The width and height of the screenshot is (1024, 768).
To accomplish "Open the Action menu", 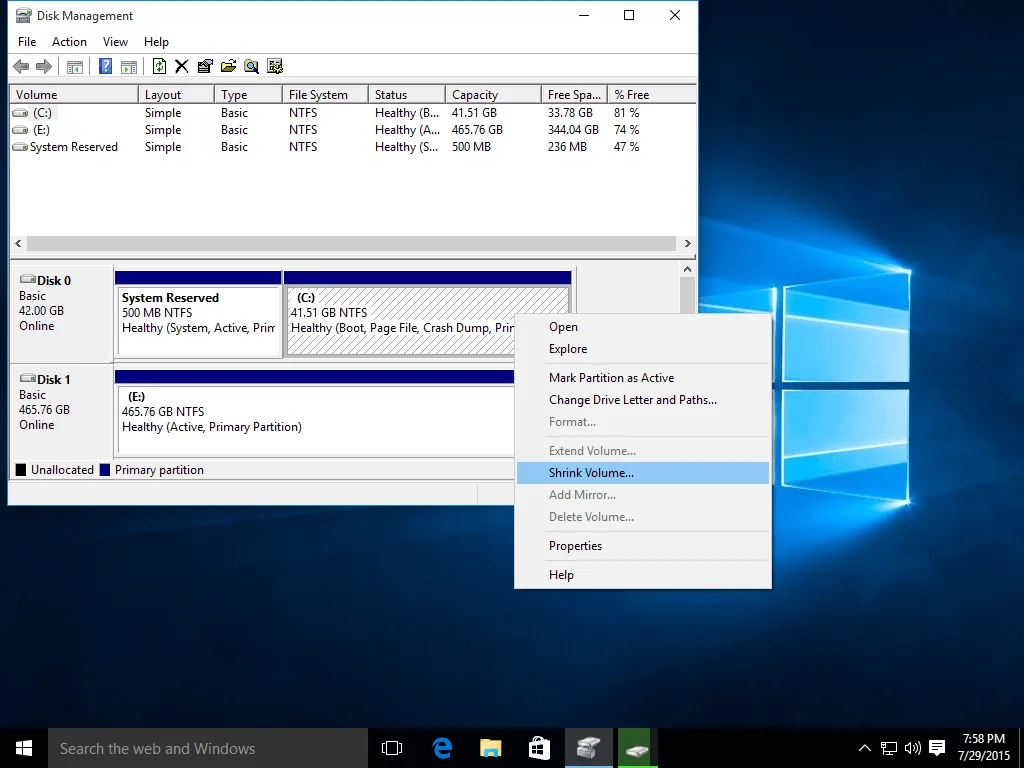I will coord(69,42).
